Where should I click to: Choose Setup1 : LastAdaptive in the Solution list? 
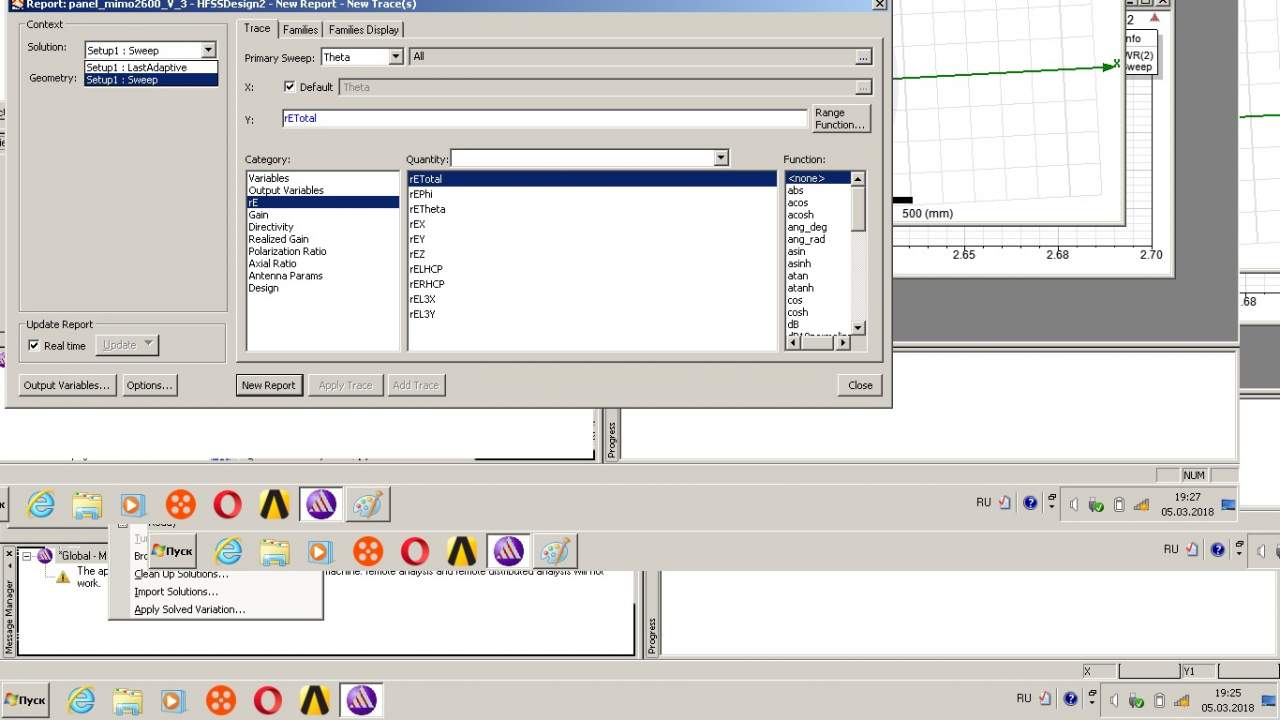(151, 67)
